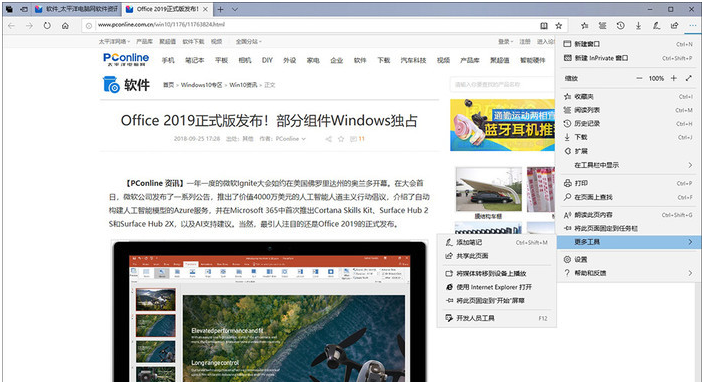The width and height of the screenshot is (708, 382).
Task: Open the 手机 navigation link
Action: tap(168, 60)
